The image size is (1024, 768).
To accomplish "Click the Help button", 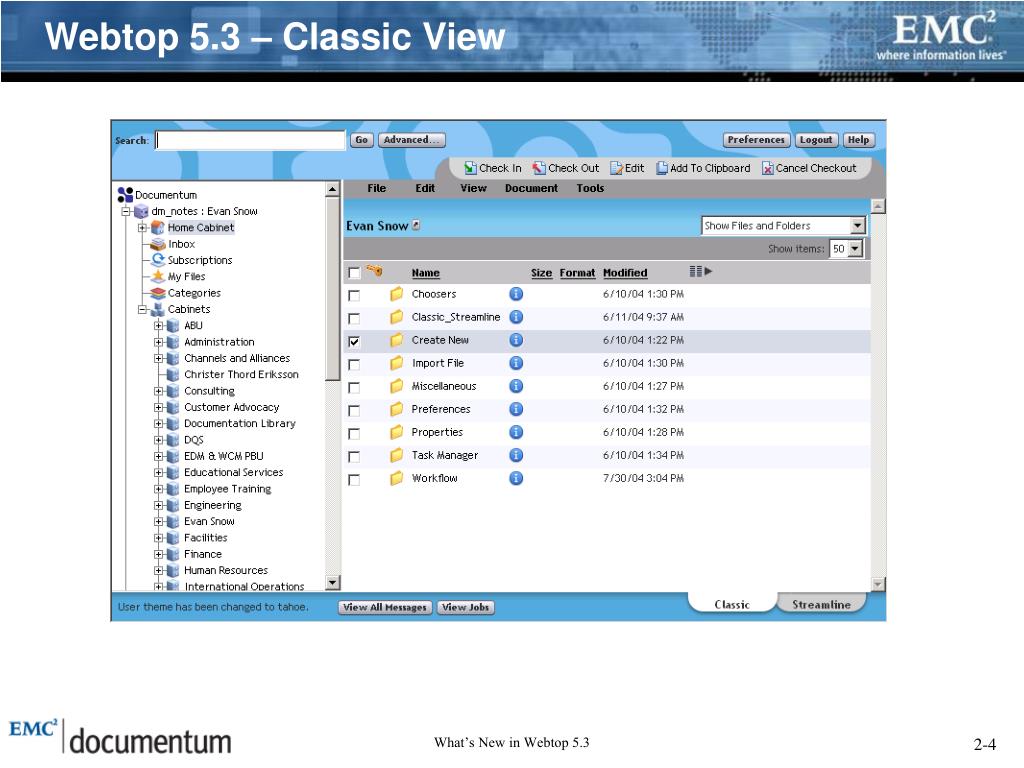I will click(859, 140).
